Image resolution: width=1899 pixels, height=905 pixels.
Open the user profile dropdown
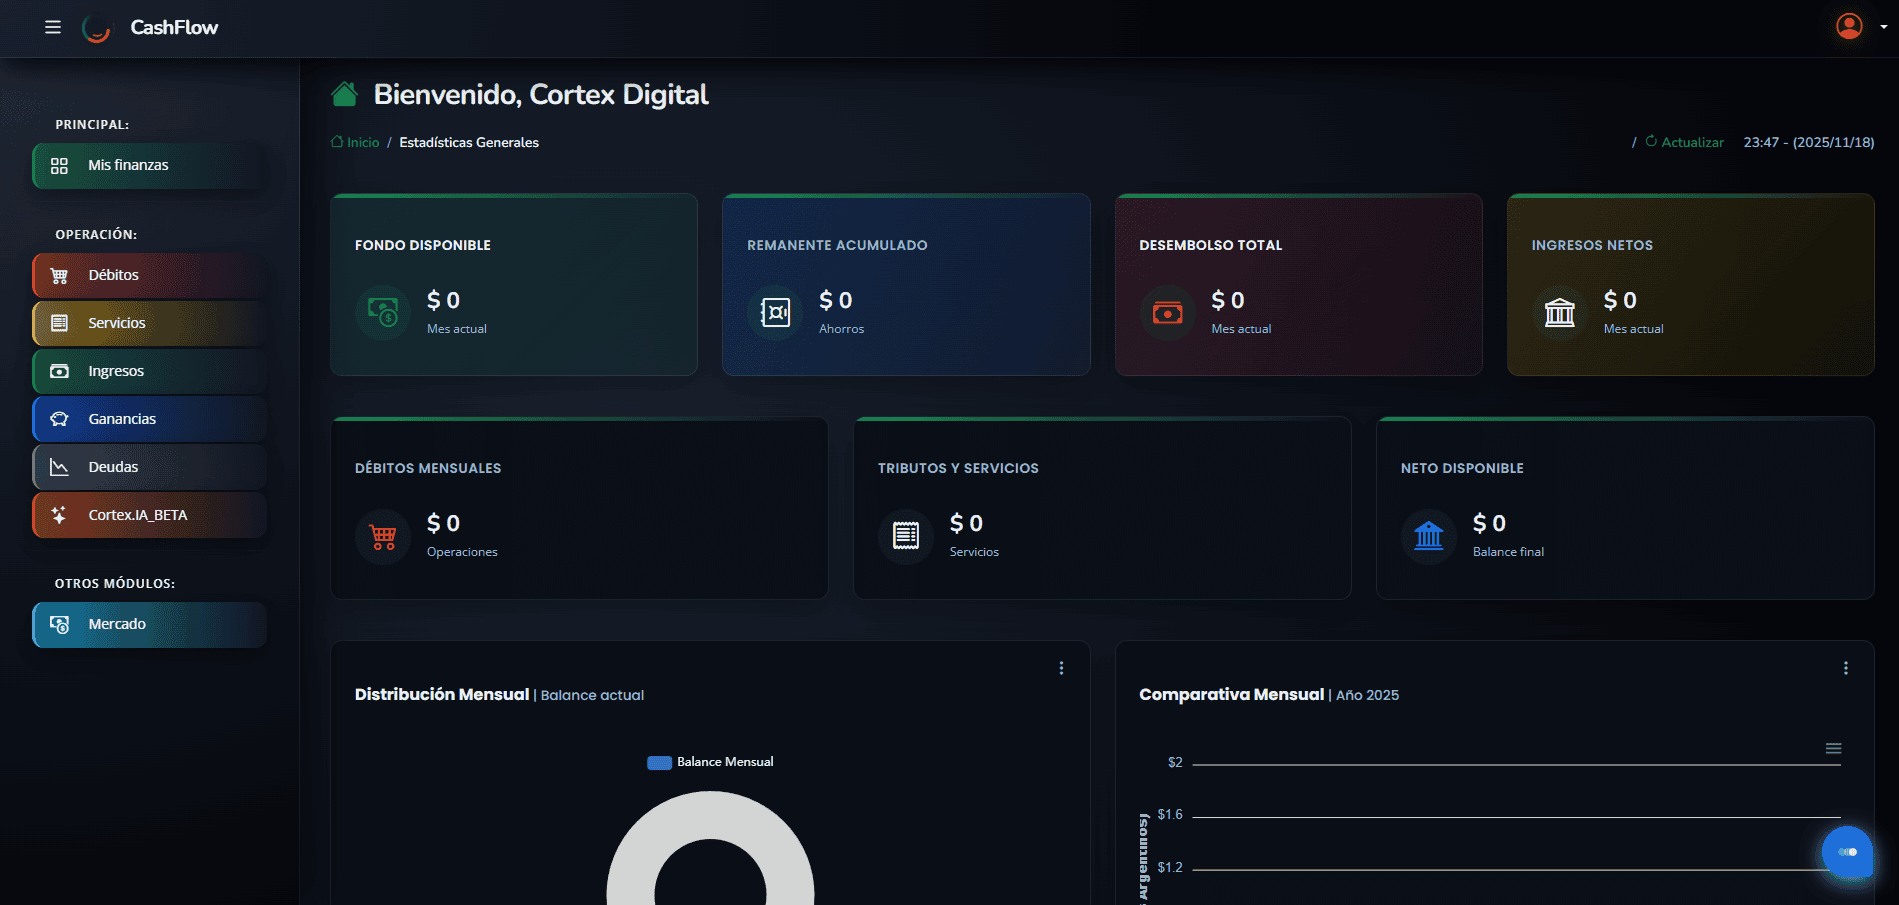pyautogui.click(x=1860, y=27)
